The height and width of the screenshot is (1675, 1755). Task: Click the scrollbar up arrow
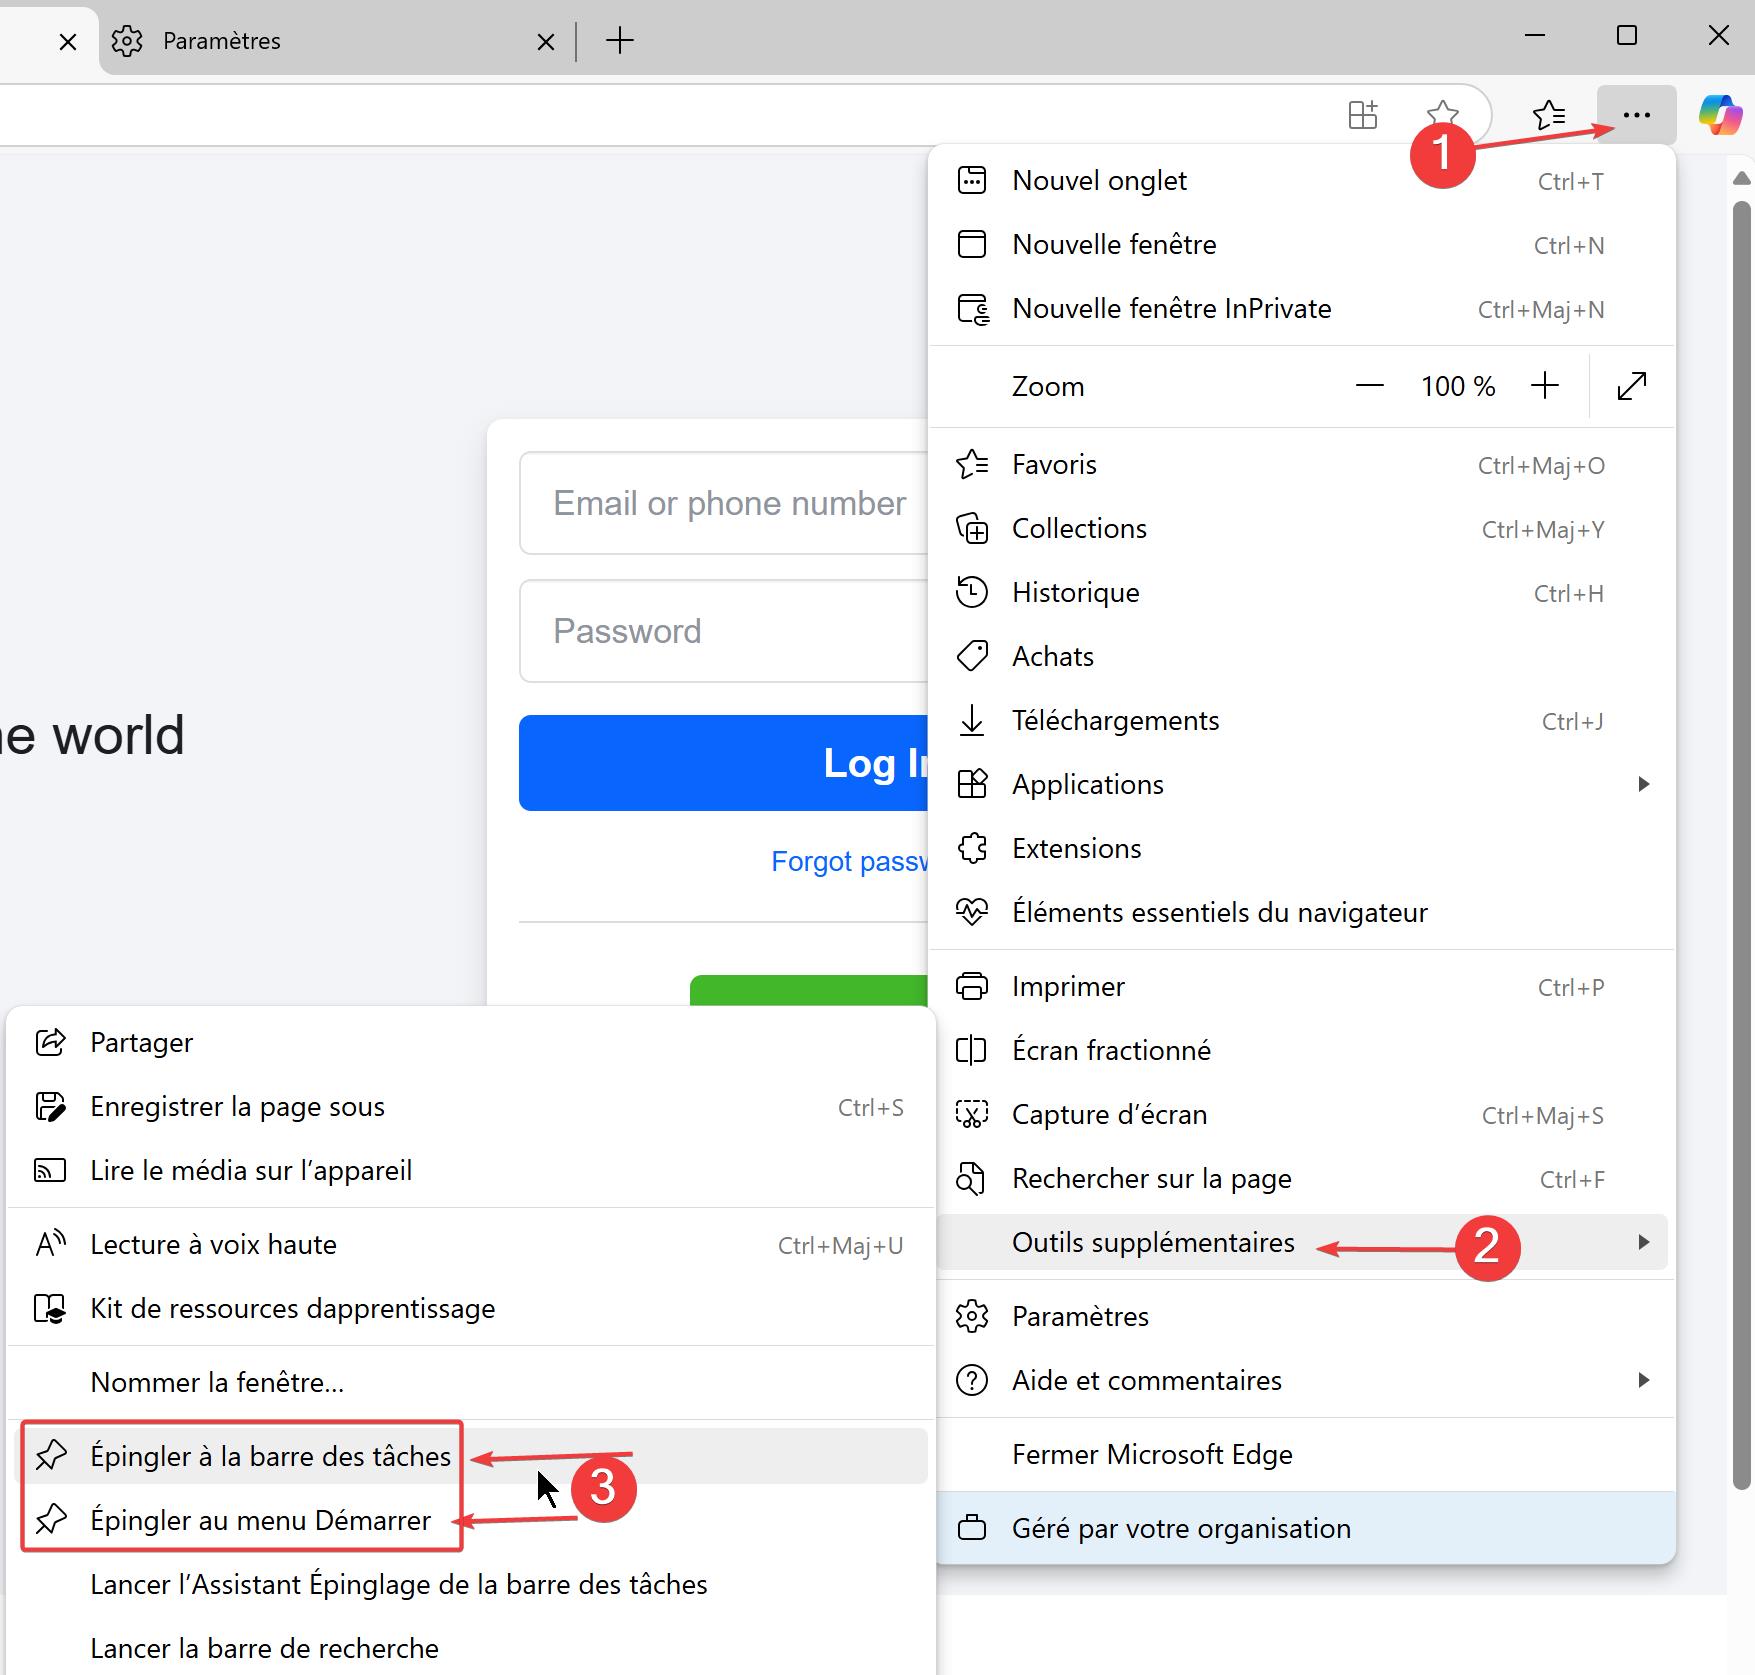tap(1741, 178)
